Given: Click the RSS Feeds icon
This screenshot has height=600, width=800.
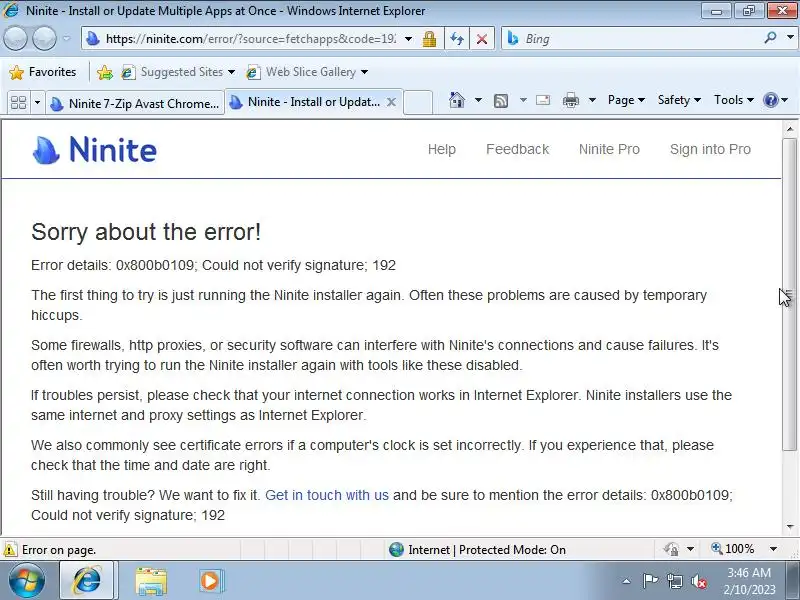Looking at the screenshot, I should [x=501, y=101].
